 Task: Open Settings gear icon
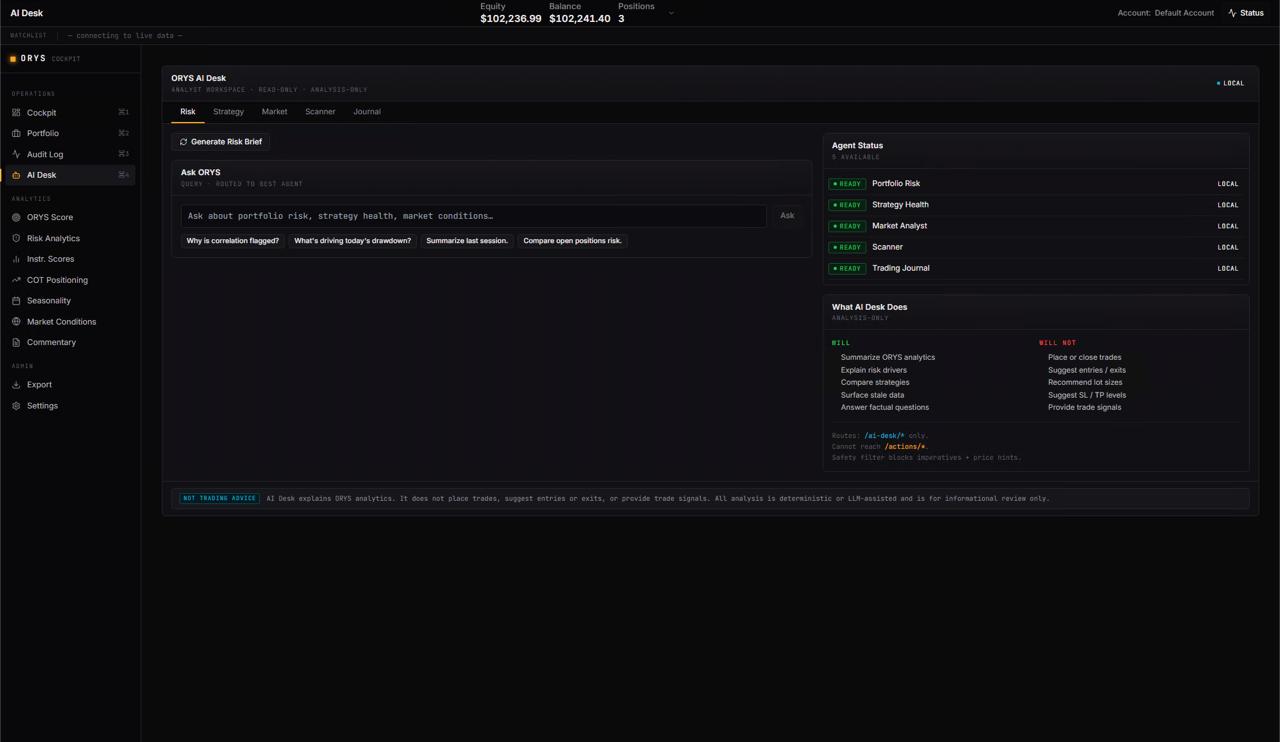[16, 406]
